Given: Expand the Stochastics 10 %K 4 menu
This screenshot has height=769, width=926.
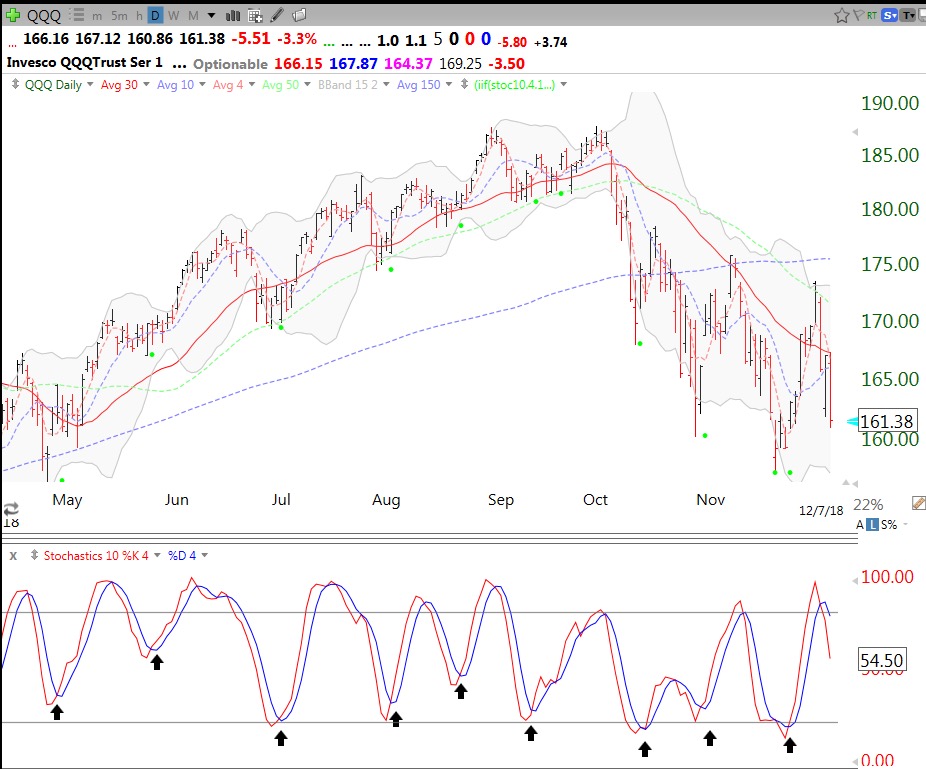Looking at the screenshot, I should tap(157, 555).
